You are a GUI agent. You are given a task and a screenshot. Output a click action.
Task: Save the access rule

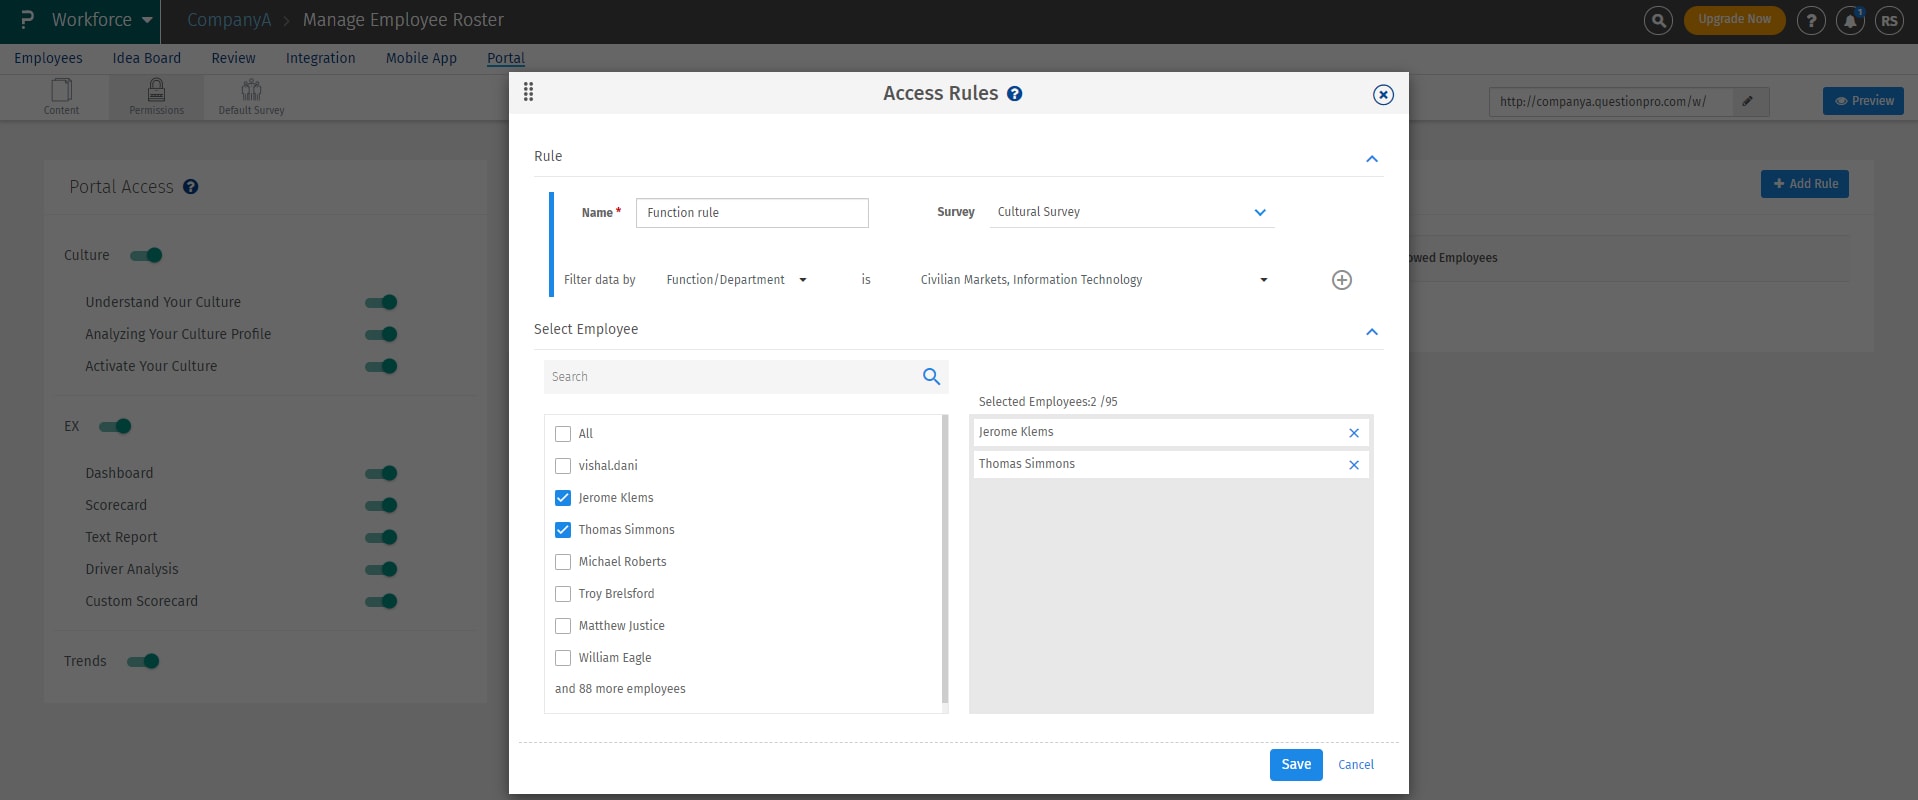(1295, 765)
